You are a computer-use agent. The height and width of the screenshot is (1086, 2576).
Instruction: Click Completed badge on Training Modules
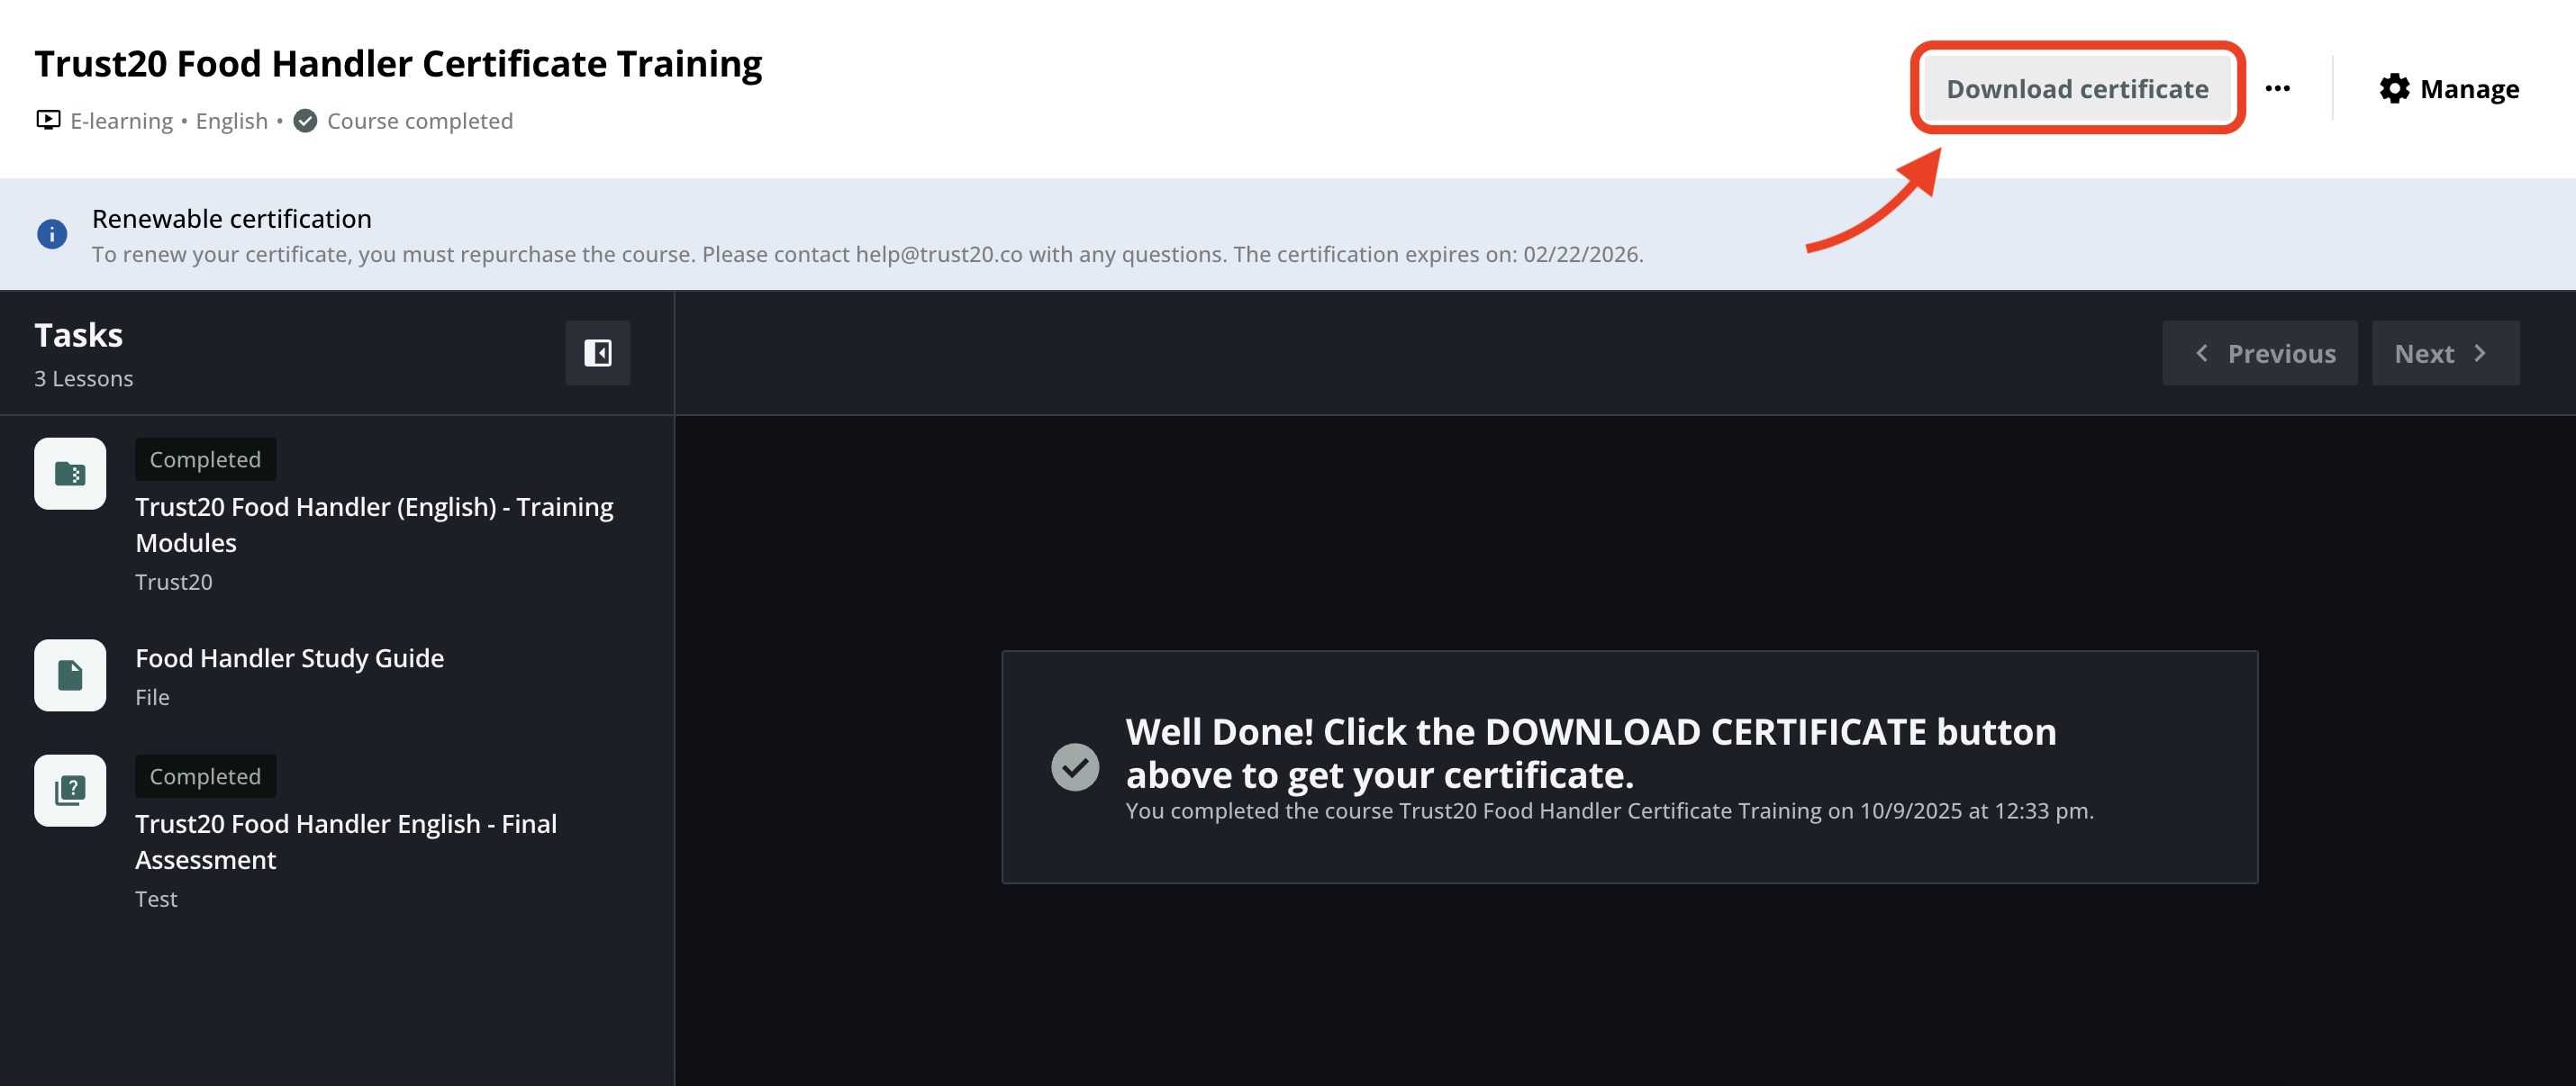coord(205,459)
